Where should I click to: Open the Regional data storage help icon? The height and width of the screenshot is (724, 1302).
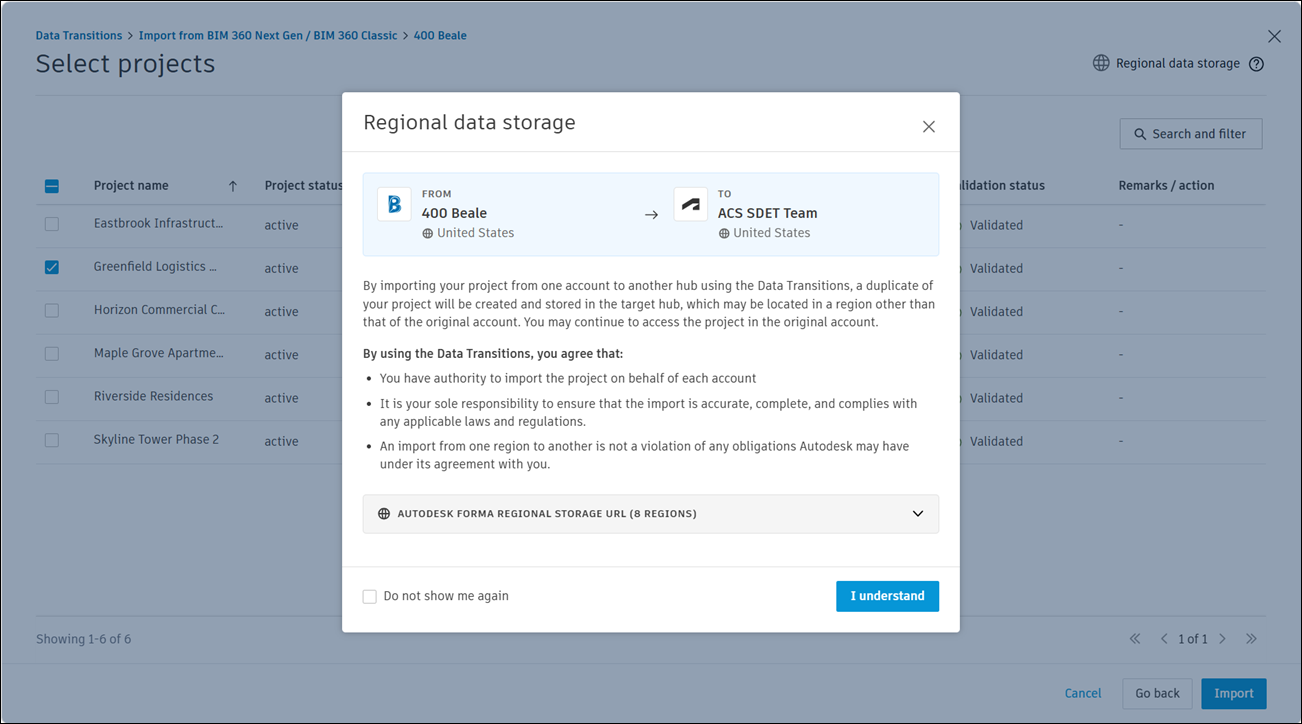point(1257,64)
